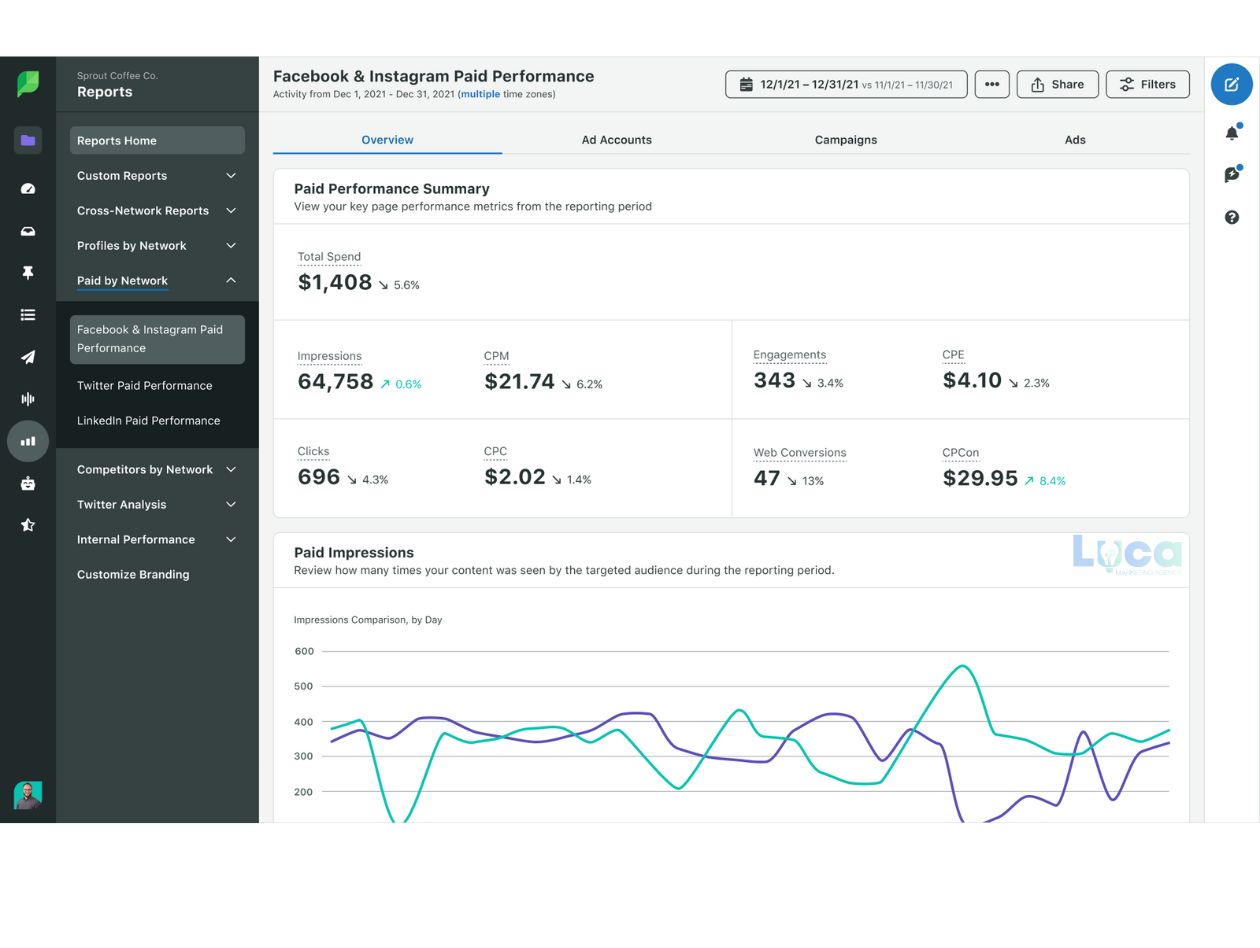Open LinkedIn Paid Performance report
Image resolution: width=1260 pixels, height=948 pixels.
tap(149, 420)
